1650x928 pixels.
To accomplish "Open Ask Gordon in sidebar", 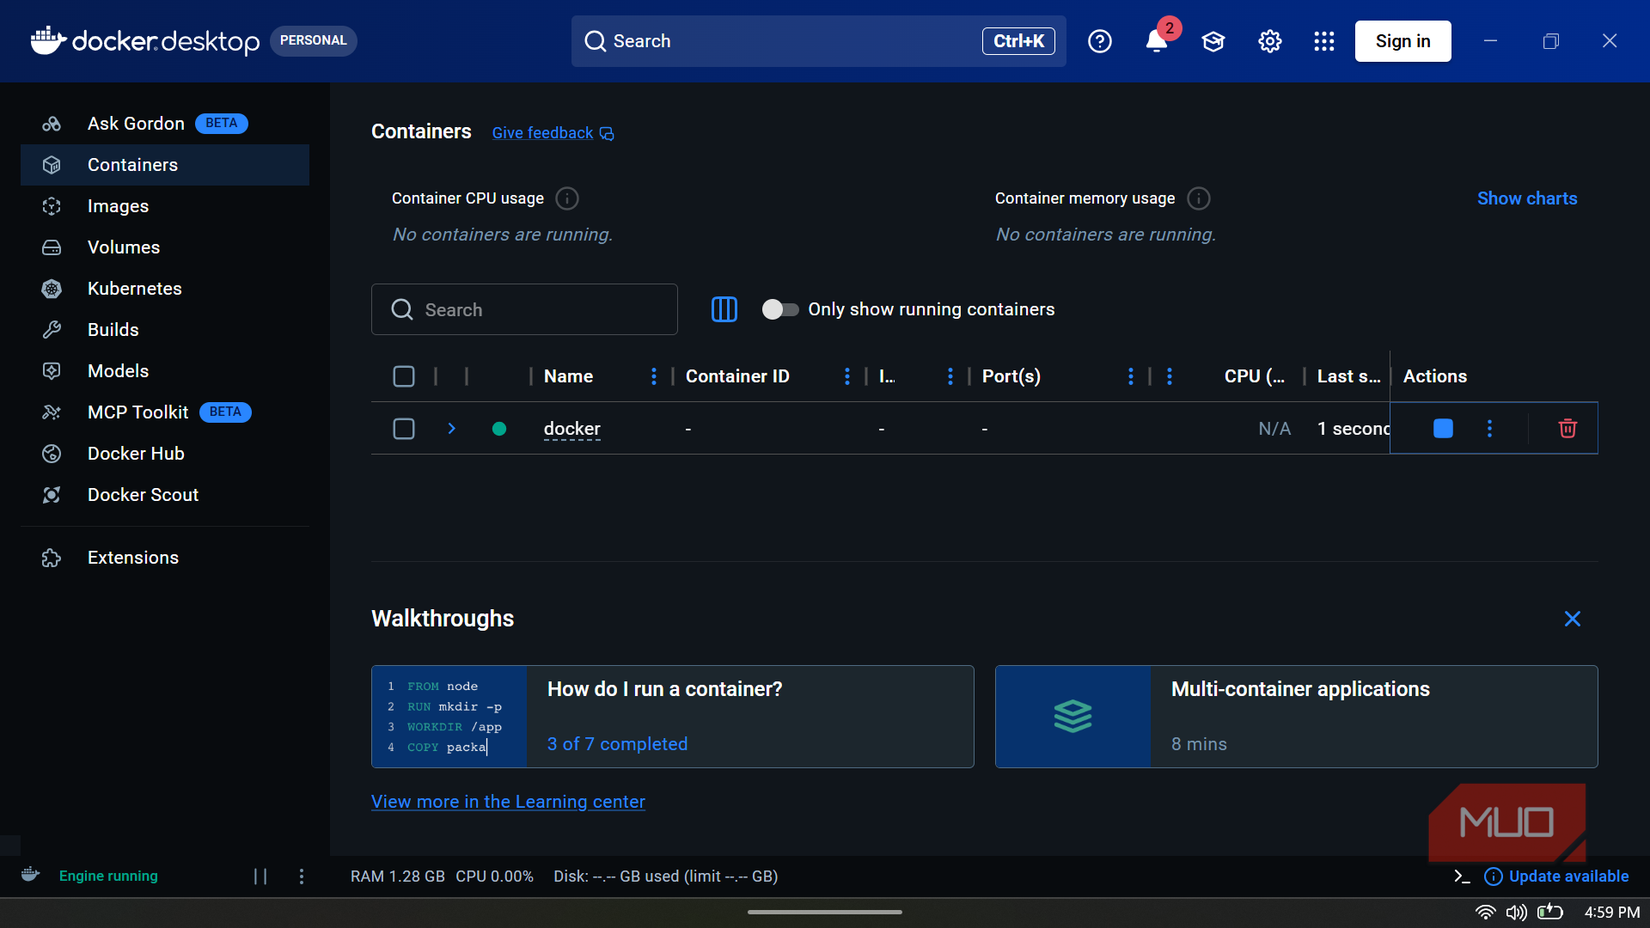I will [x=165, y=123].
